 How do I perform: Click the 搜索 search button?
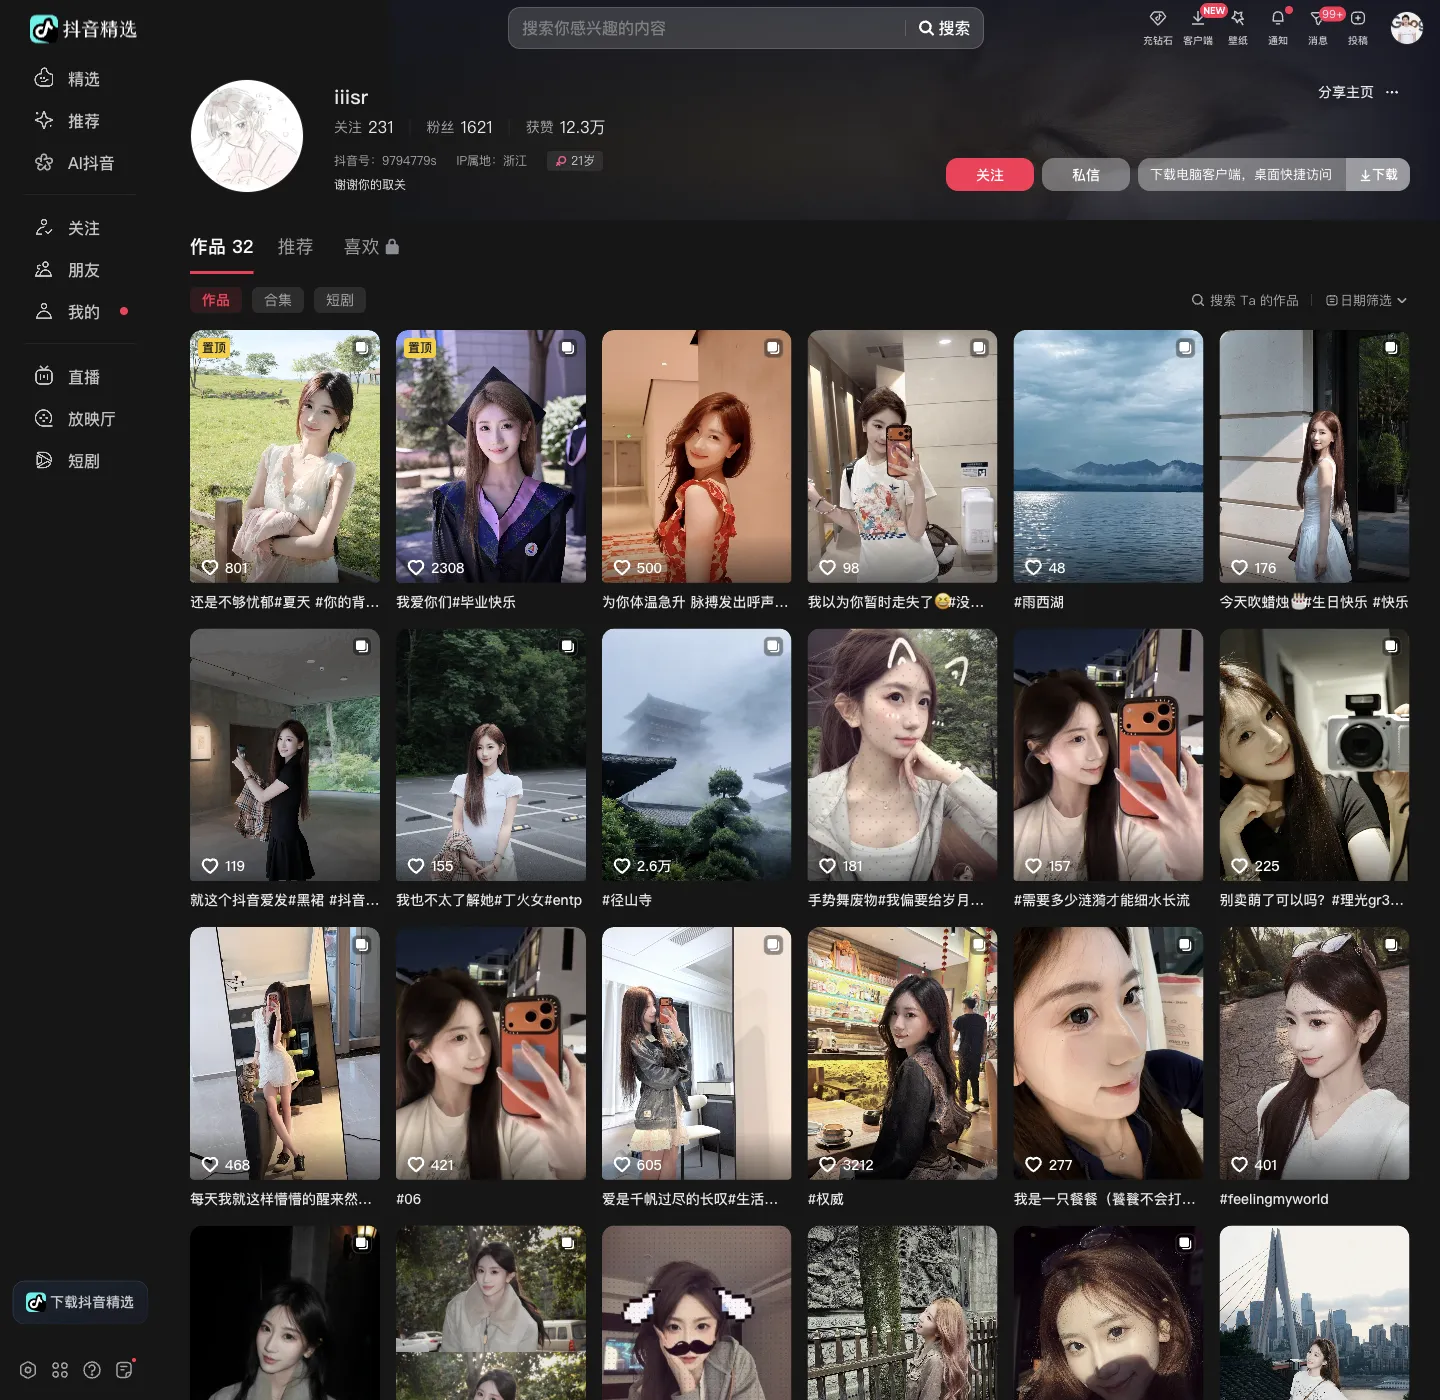[945, 28]
